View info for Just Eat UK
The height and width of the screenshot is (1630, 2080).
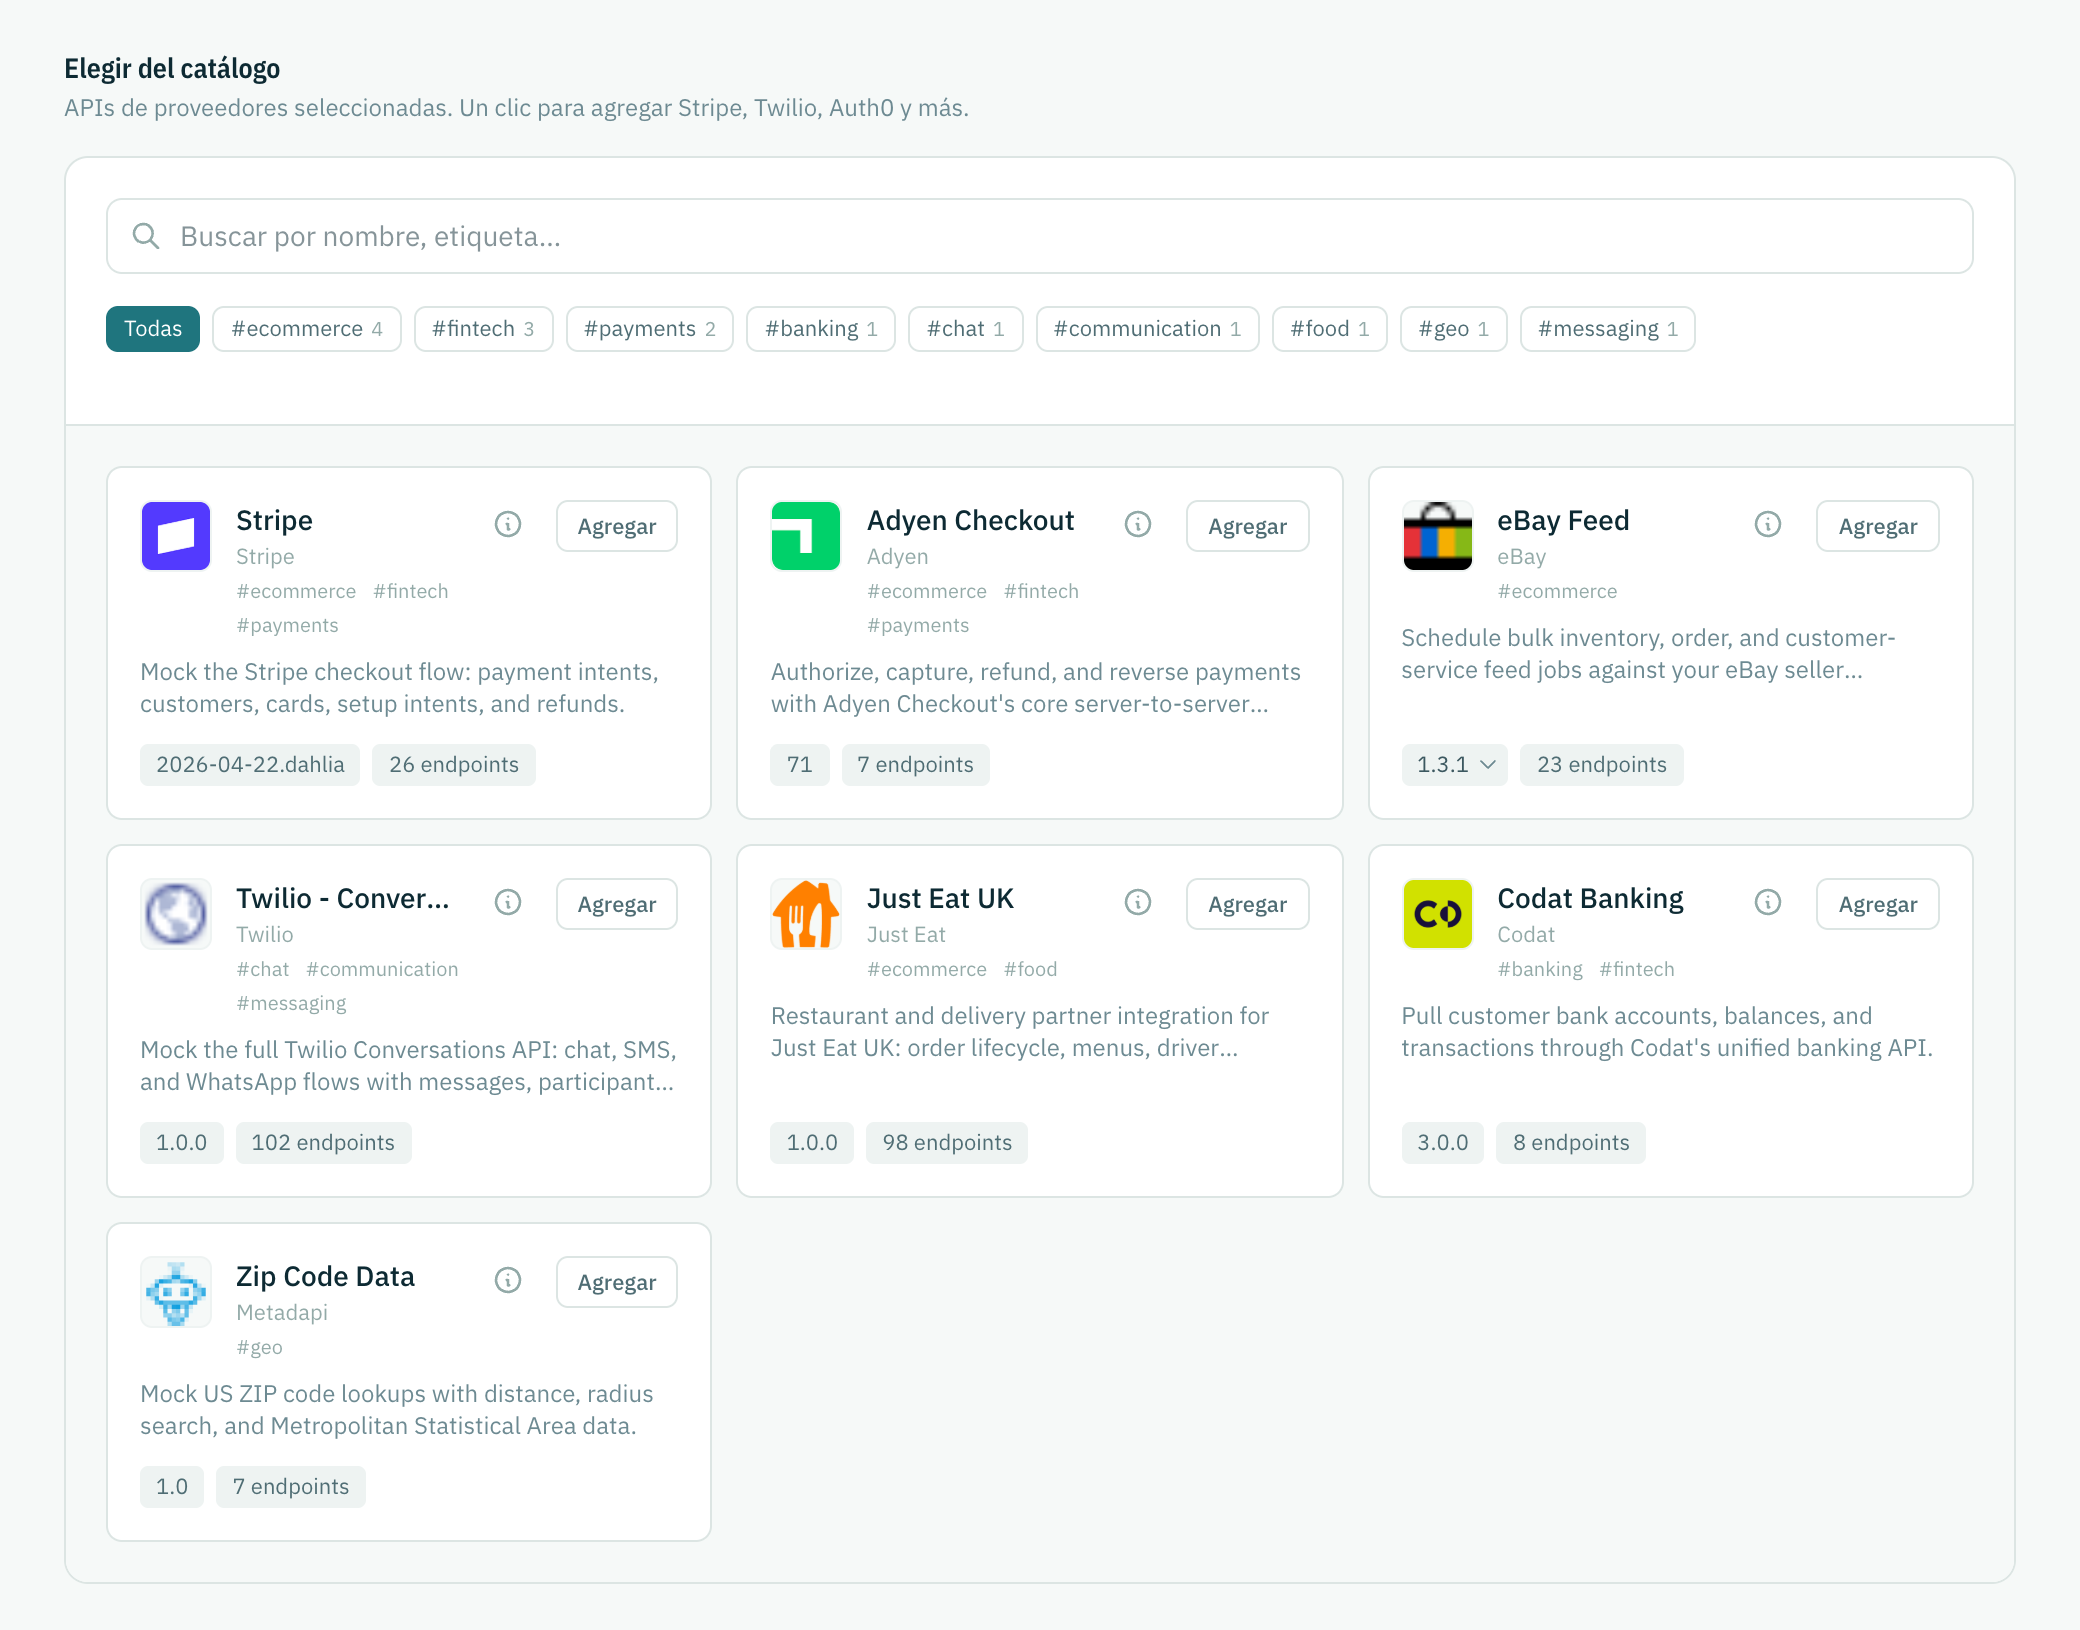pos(1138,902)
